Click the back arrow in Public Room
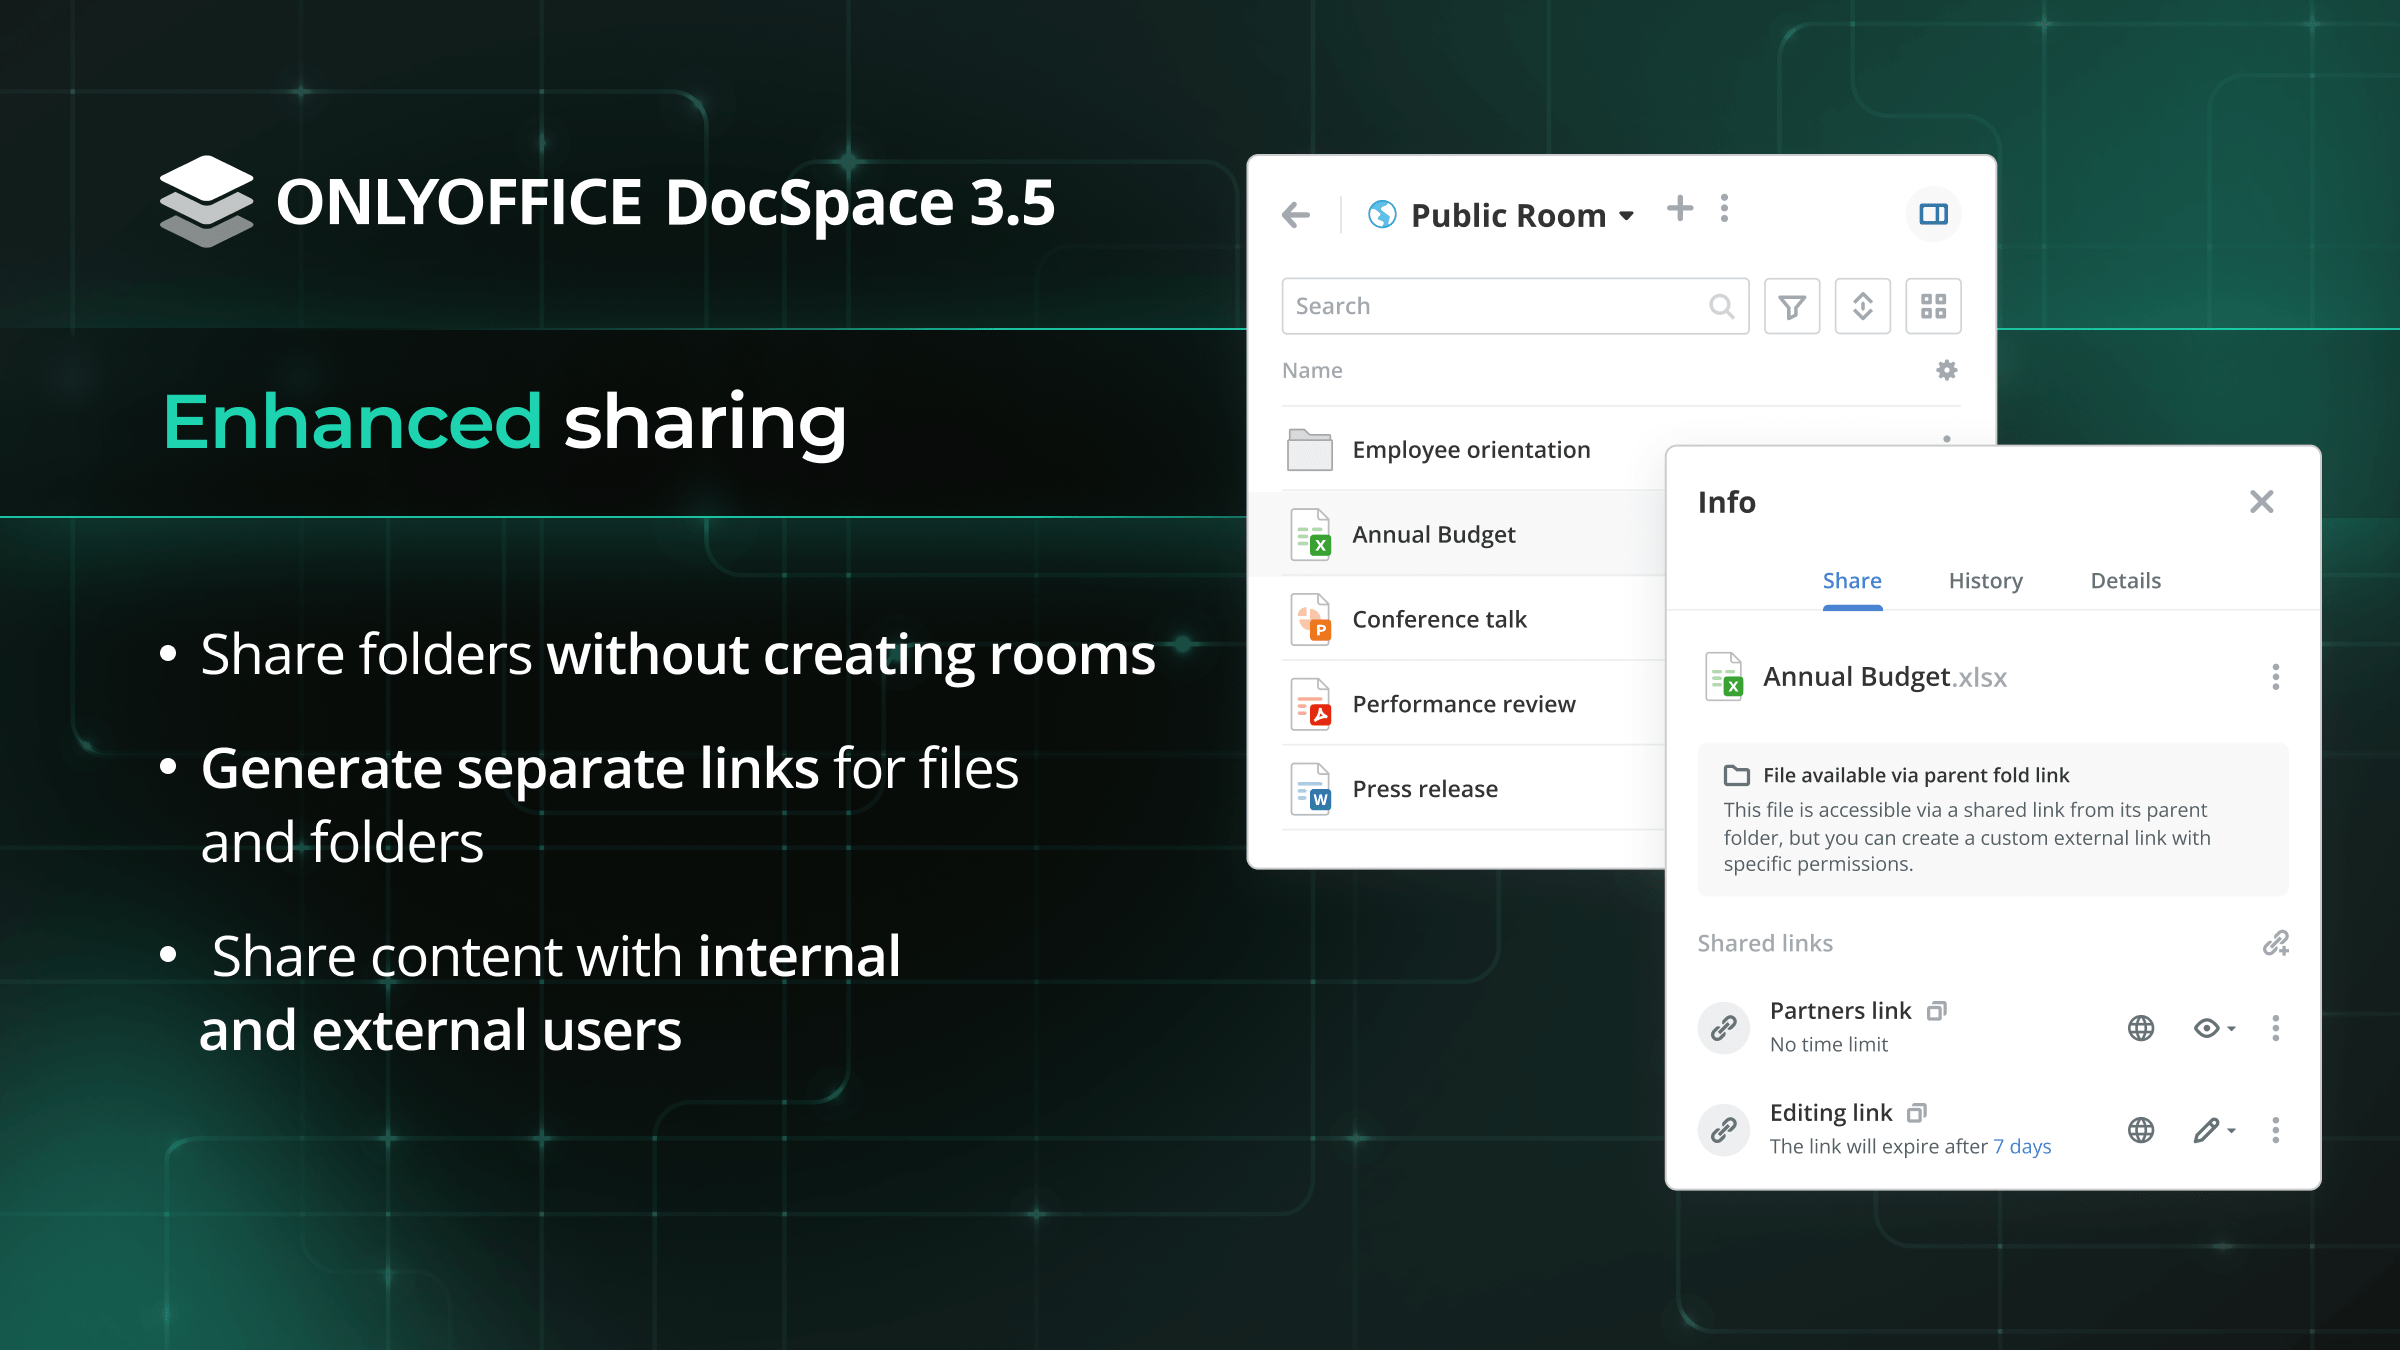The height and width of the screenshot is (1350, 2400). point(1296,215)
